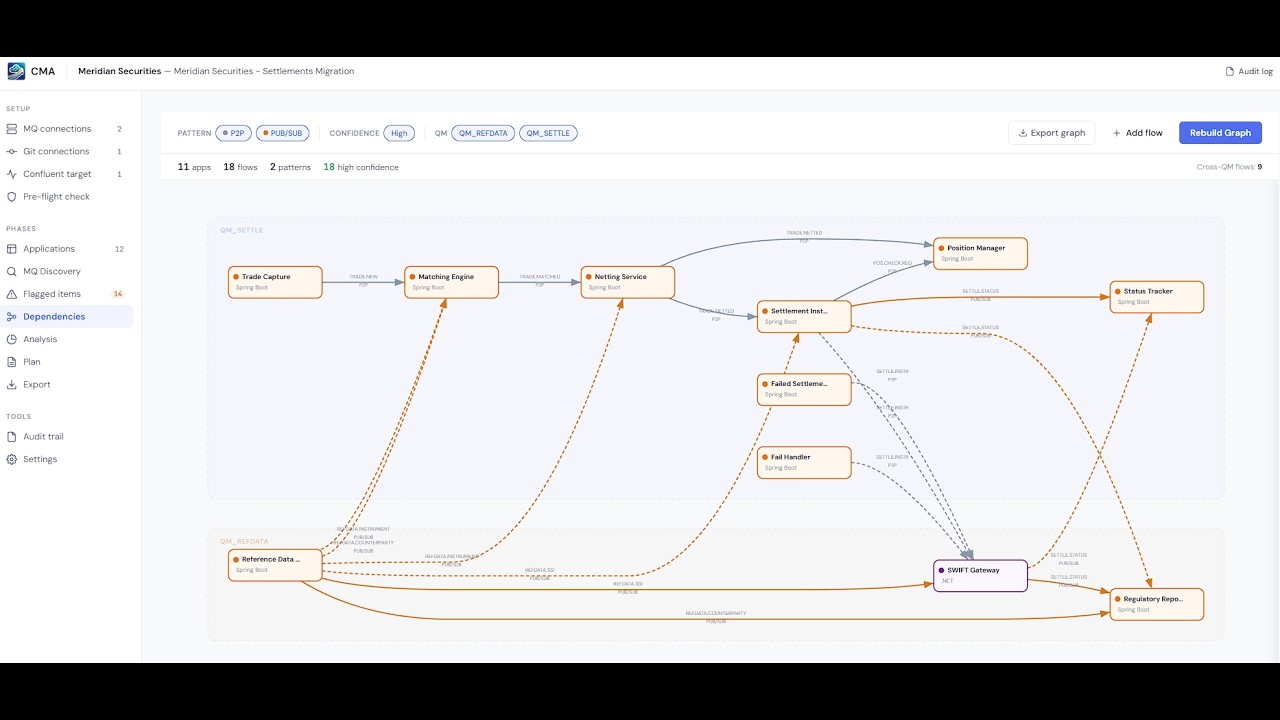Toggle the QM_SETTLE filter chip

point(548,133)
